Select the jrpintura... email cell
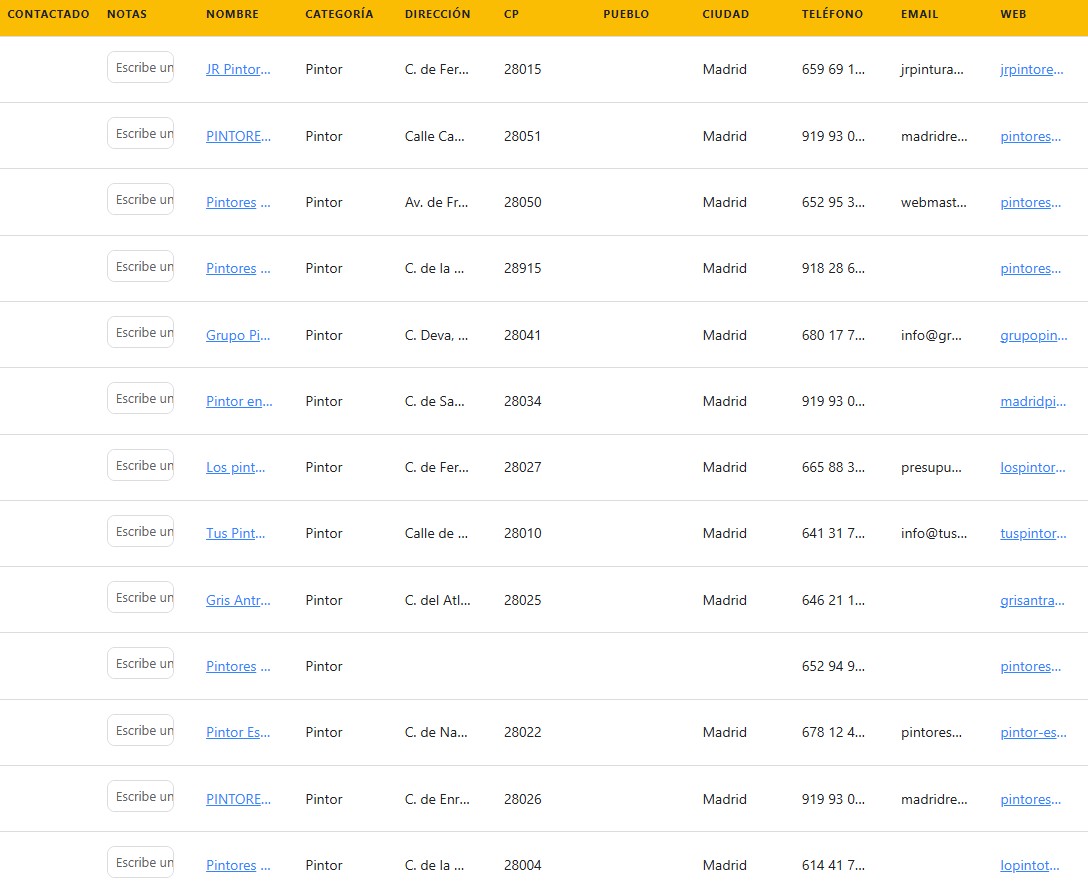The height and width of the screenshot is (885, 1088). pyautogui.click(x=932, y=69)
